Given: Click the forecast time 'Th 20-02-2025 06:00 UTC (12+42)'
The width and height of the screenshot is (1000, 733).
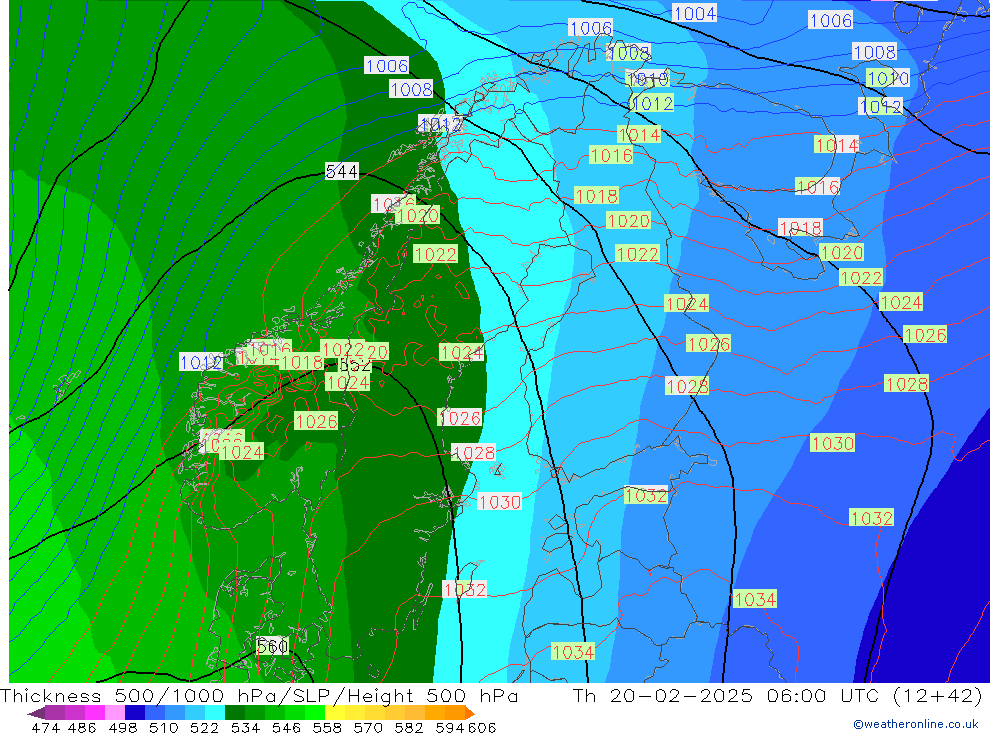Looking at the screenshot, I should [777, 695].
